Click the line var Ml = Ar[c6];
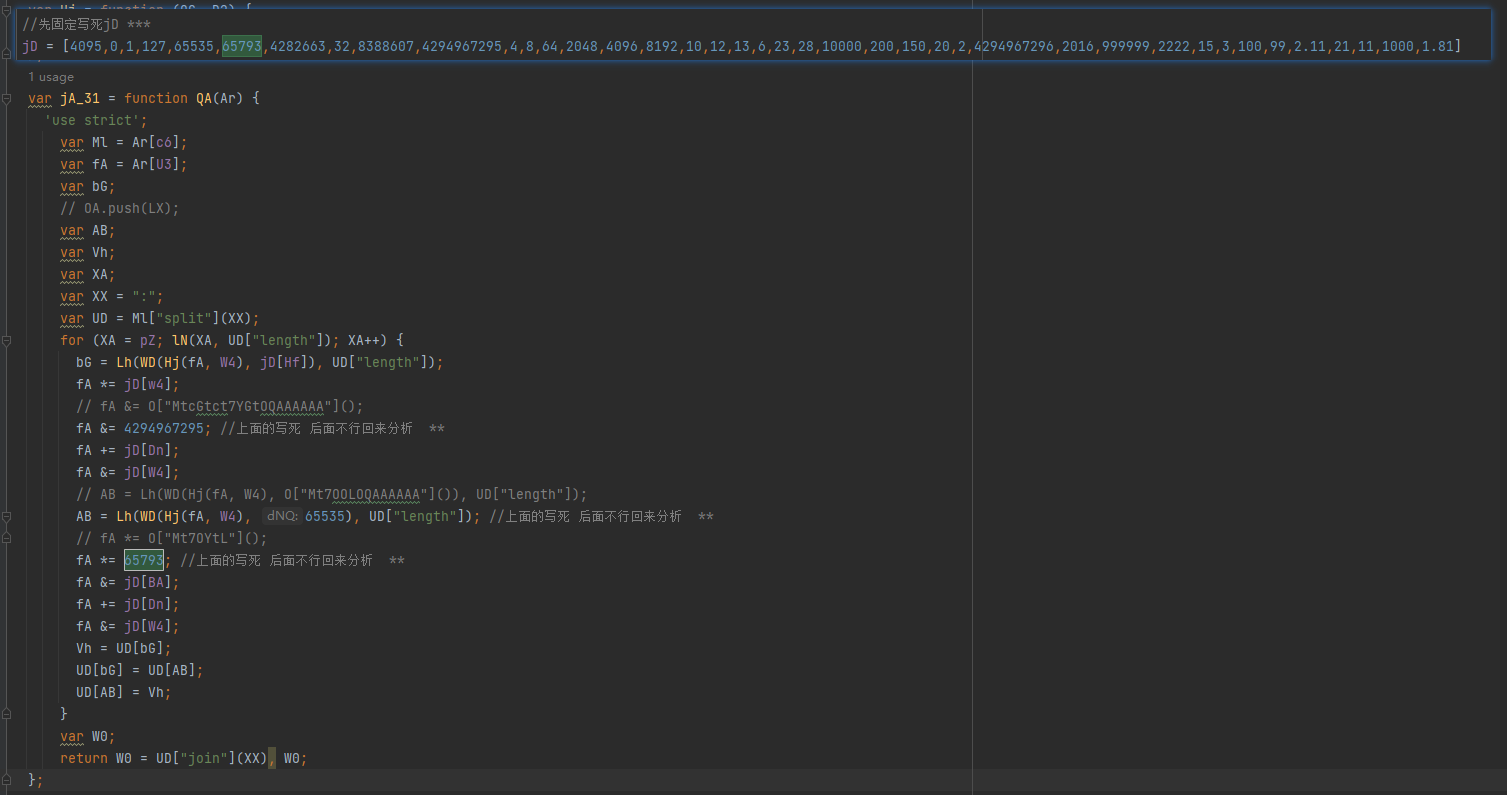This screenshot has height=795, width=1507. coord(124,142)
